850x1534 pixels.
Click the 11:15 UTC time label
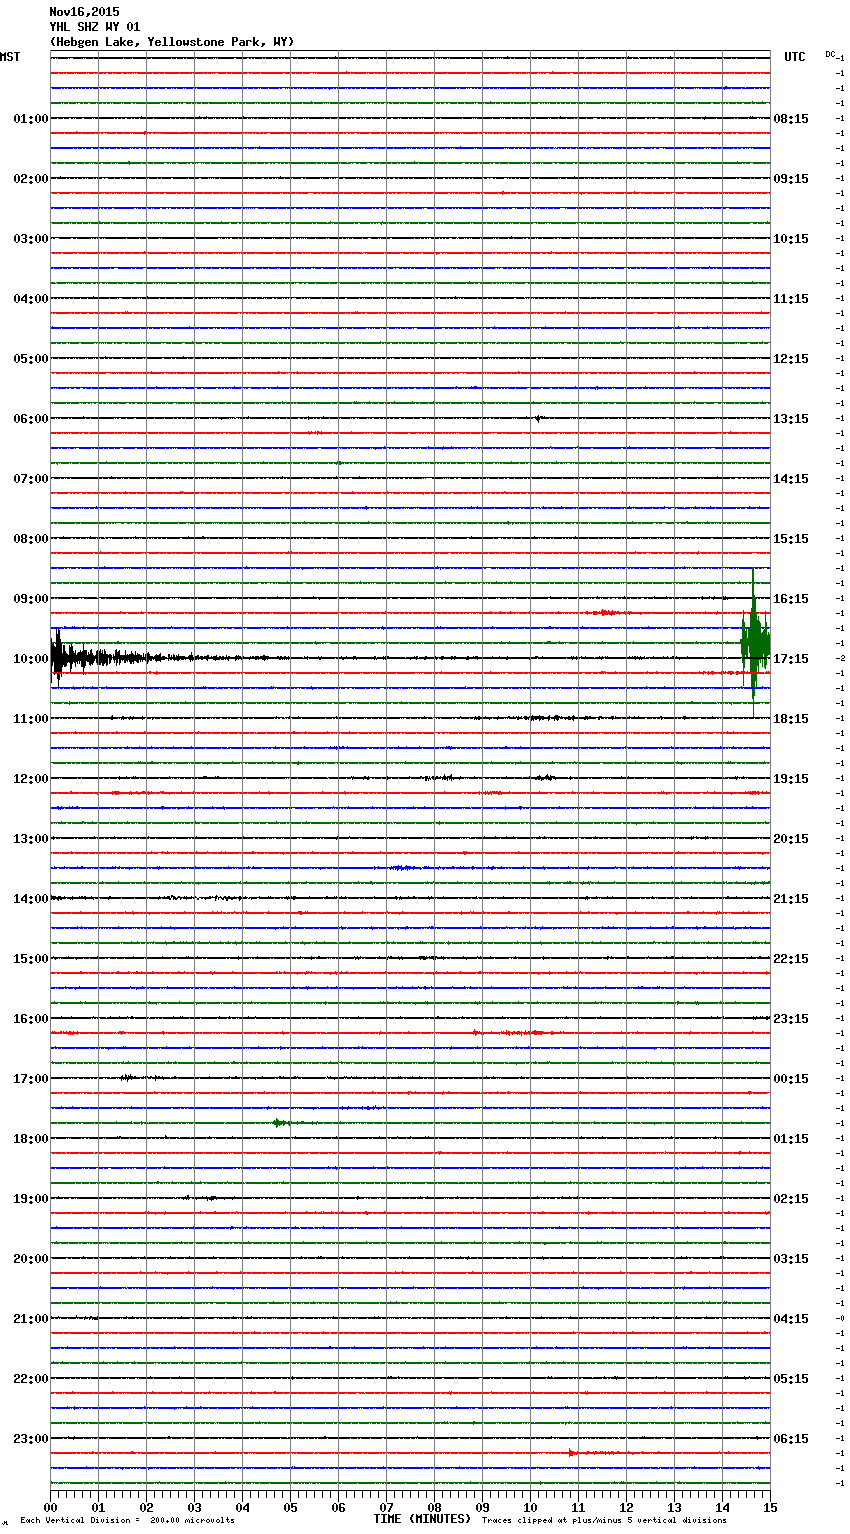pyautogui.click(x=791, y=299)
